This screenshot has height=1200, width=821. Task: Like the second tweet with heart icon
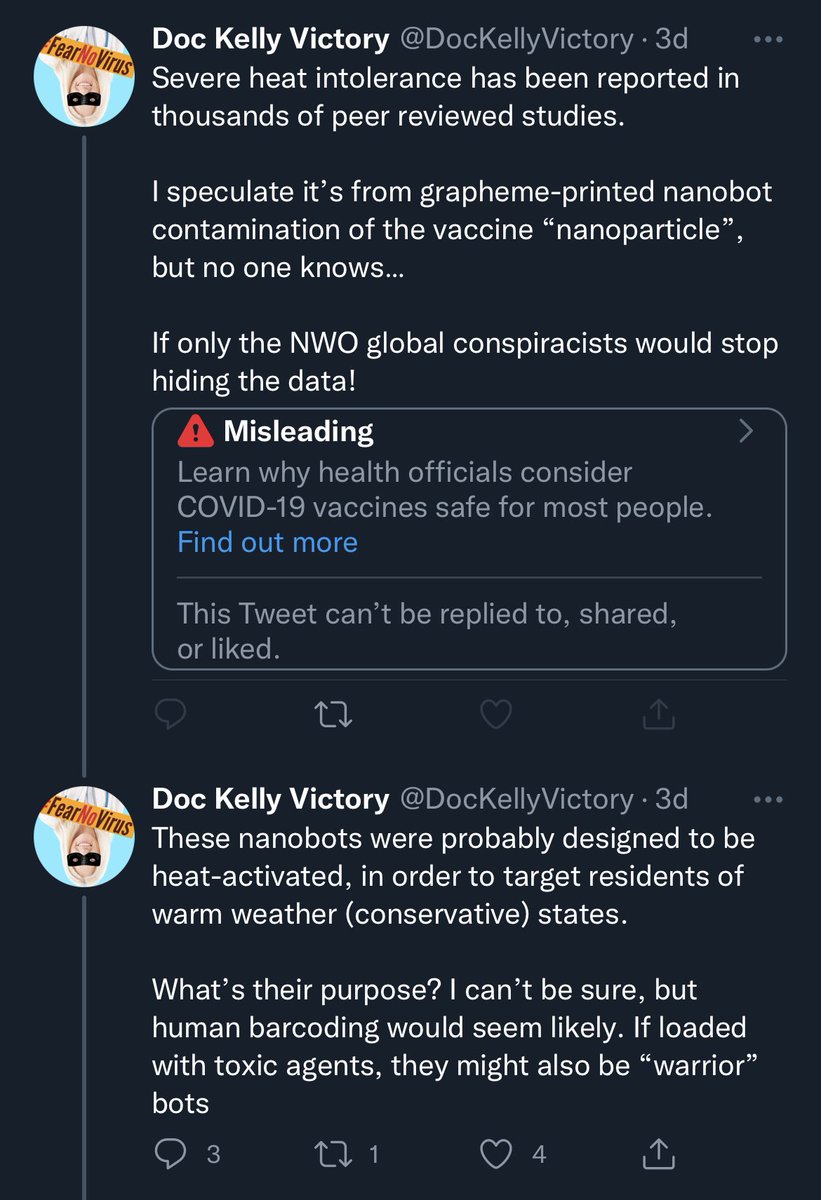497,1154
